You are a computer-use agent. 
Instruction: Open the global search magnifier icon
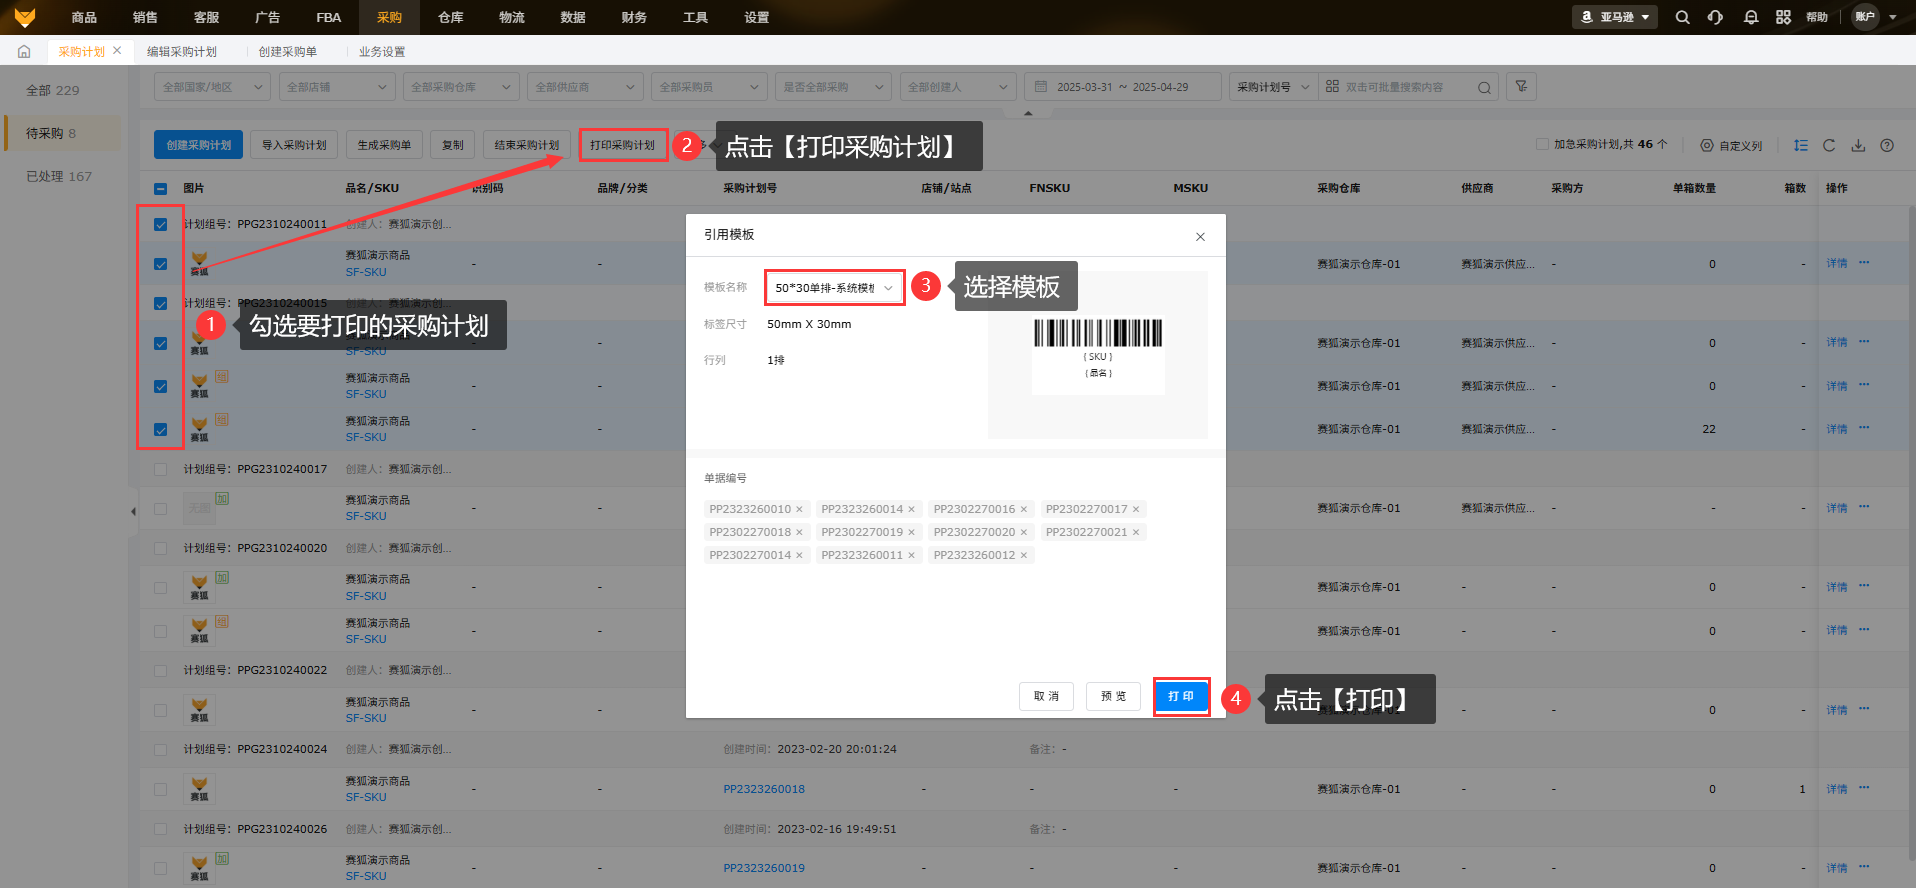click(1683, 17)
